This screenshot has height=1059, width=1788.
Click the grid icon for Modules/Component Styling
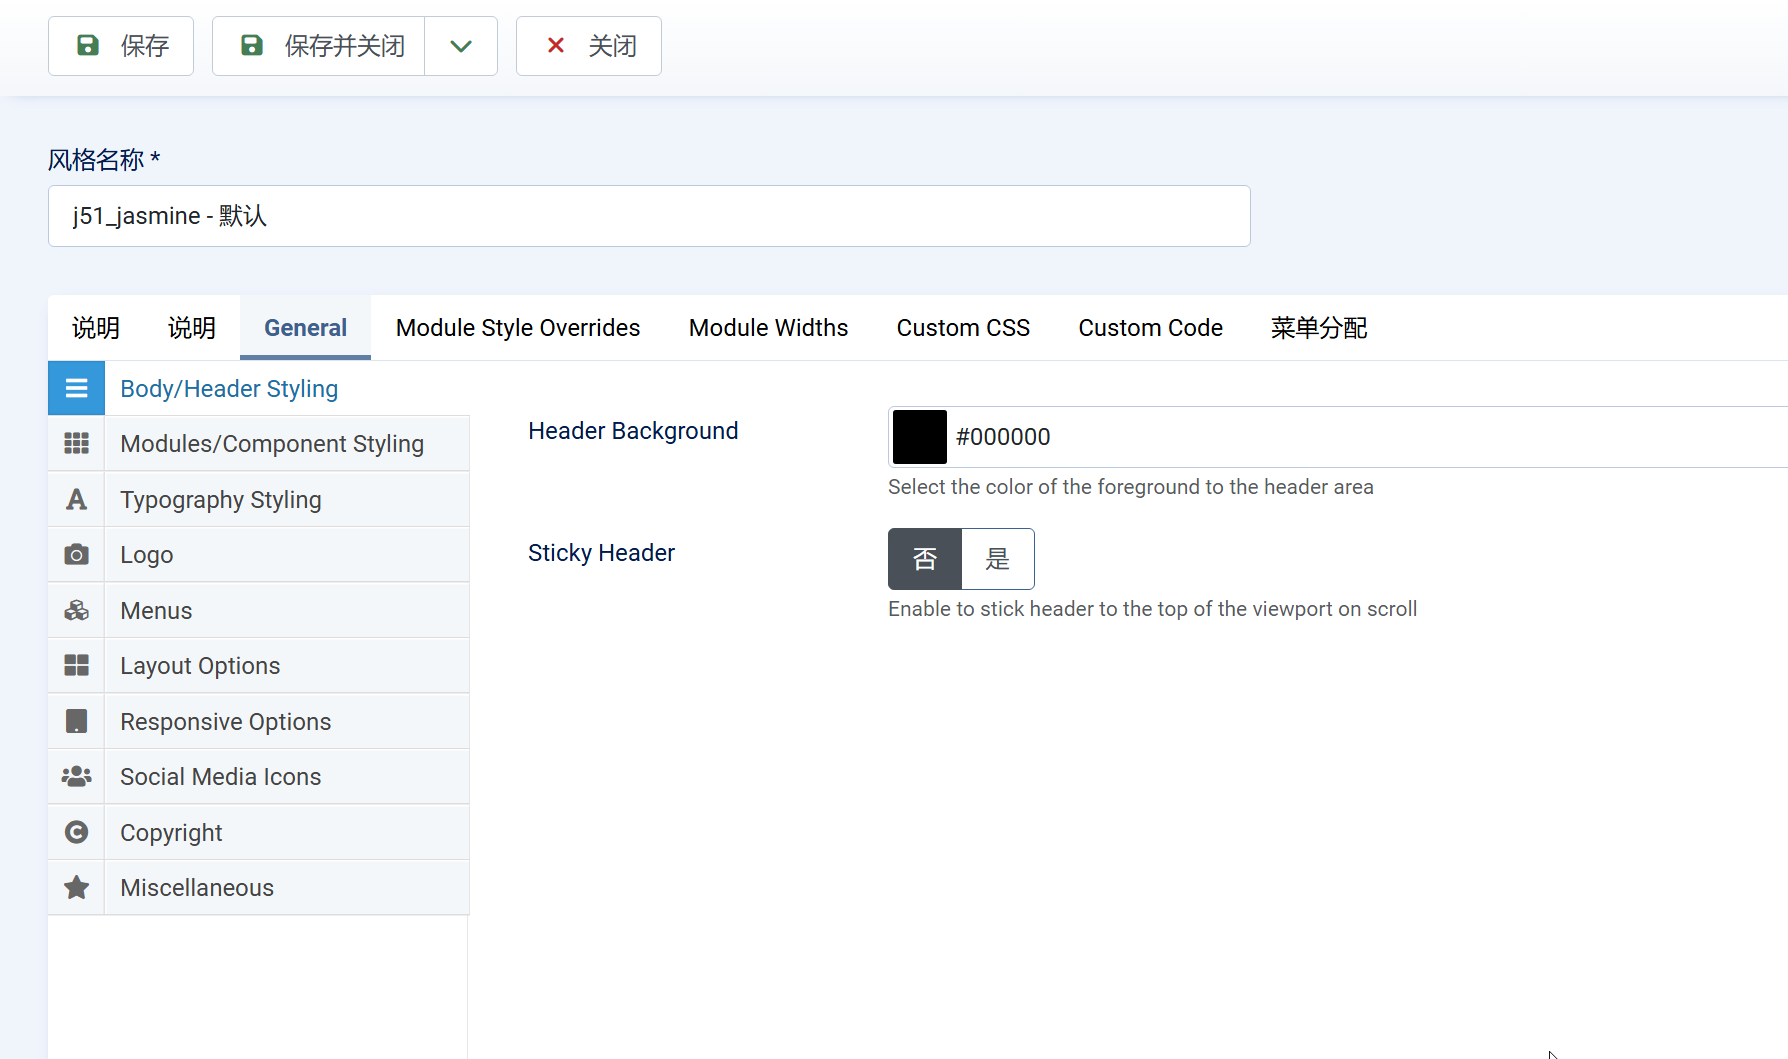coord(76,444)
